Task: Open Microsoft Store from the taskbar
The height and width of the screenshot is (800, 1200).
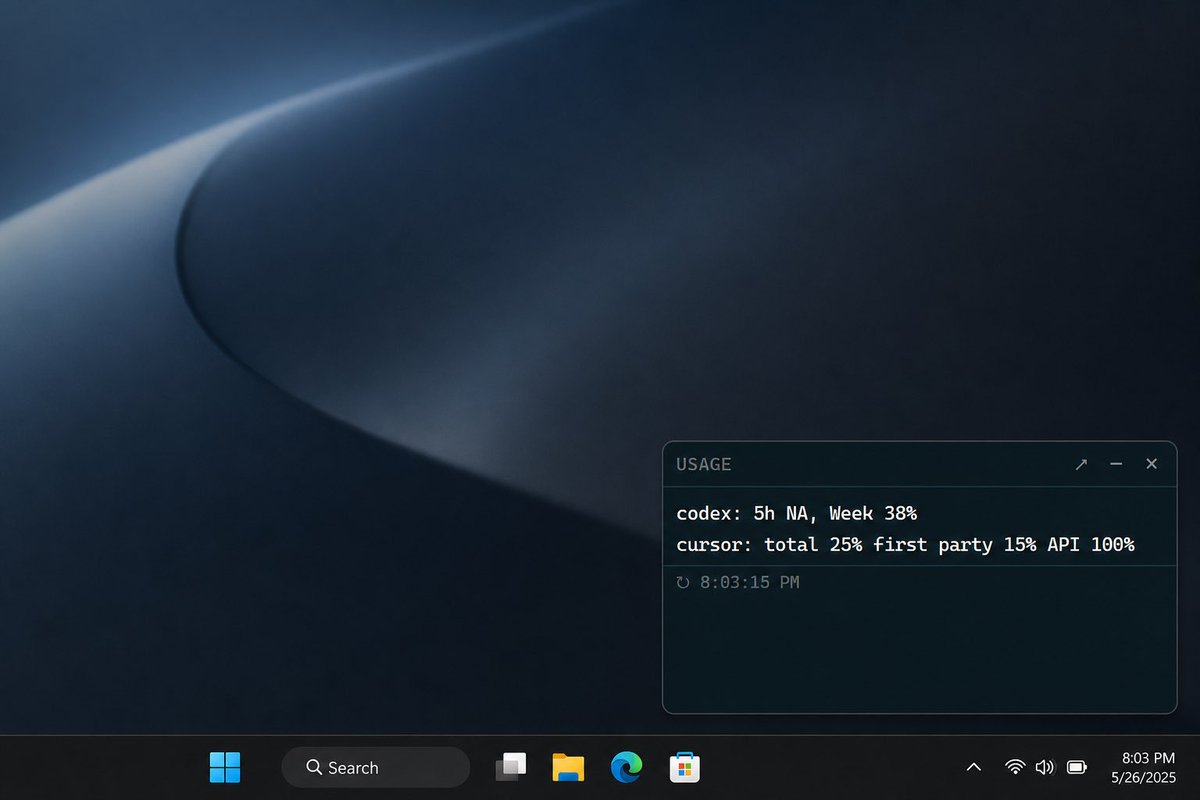Action: (684, 767)
